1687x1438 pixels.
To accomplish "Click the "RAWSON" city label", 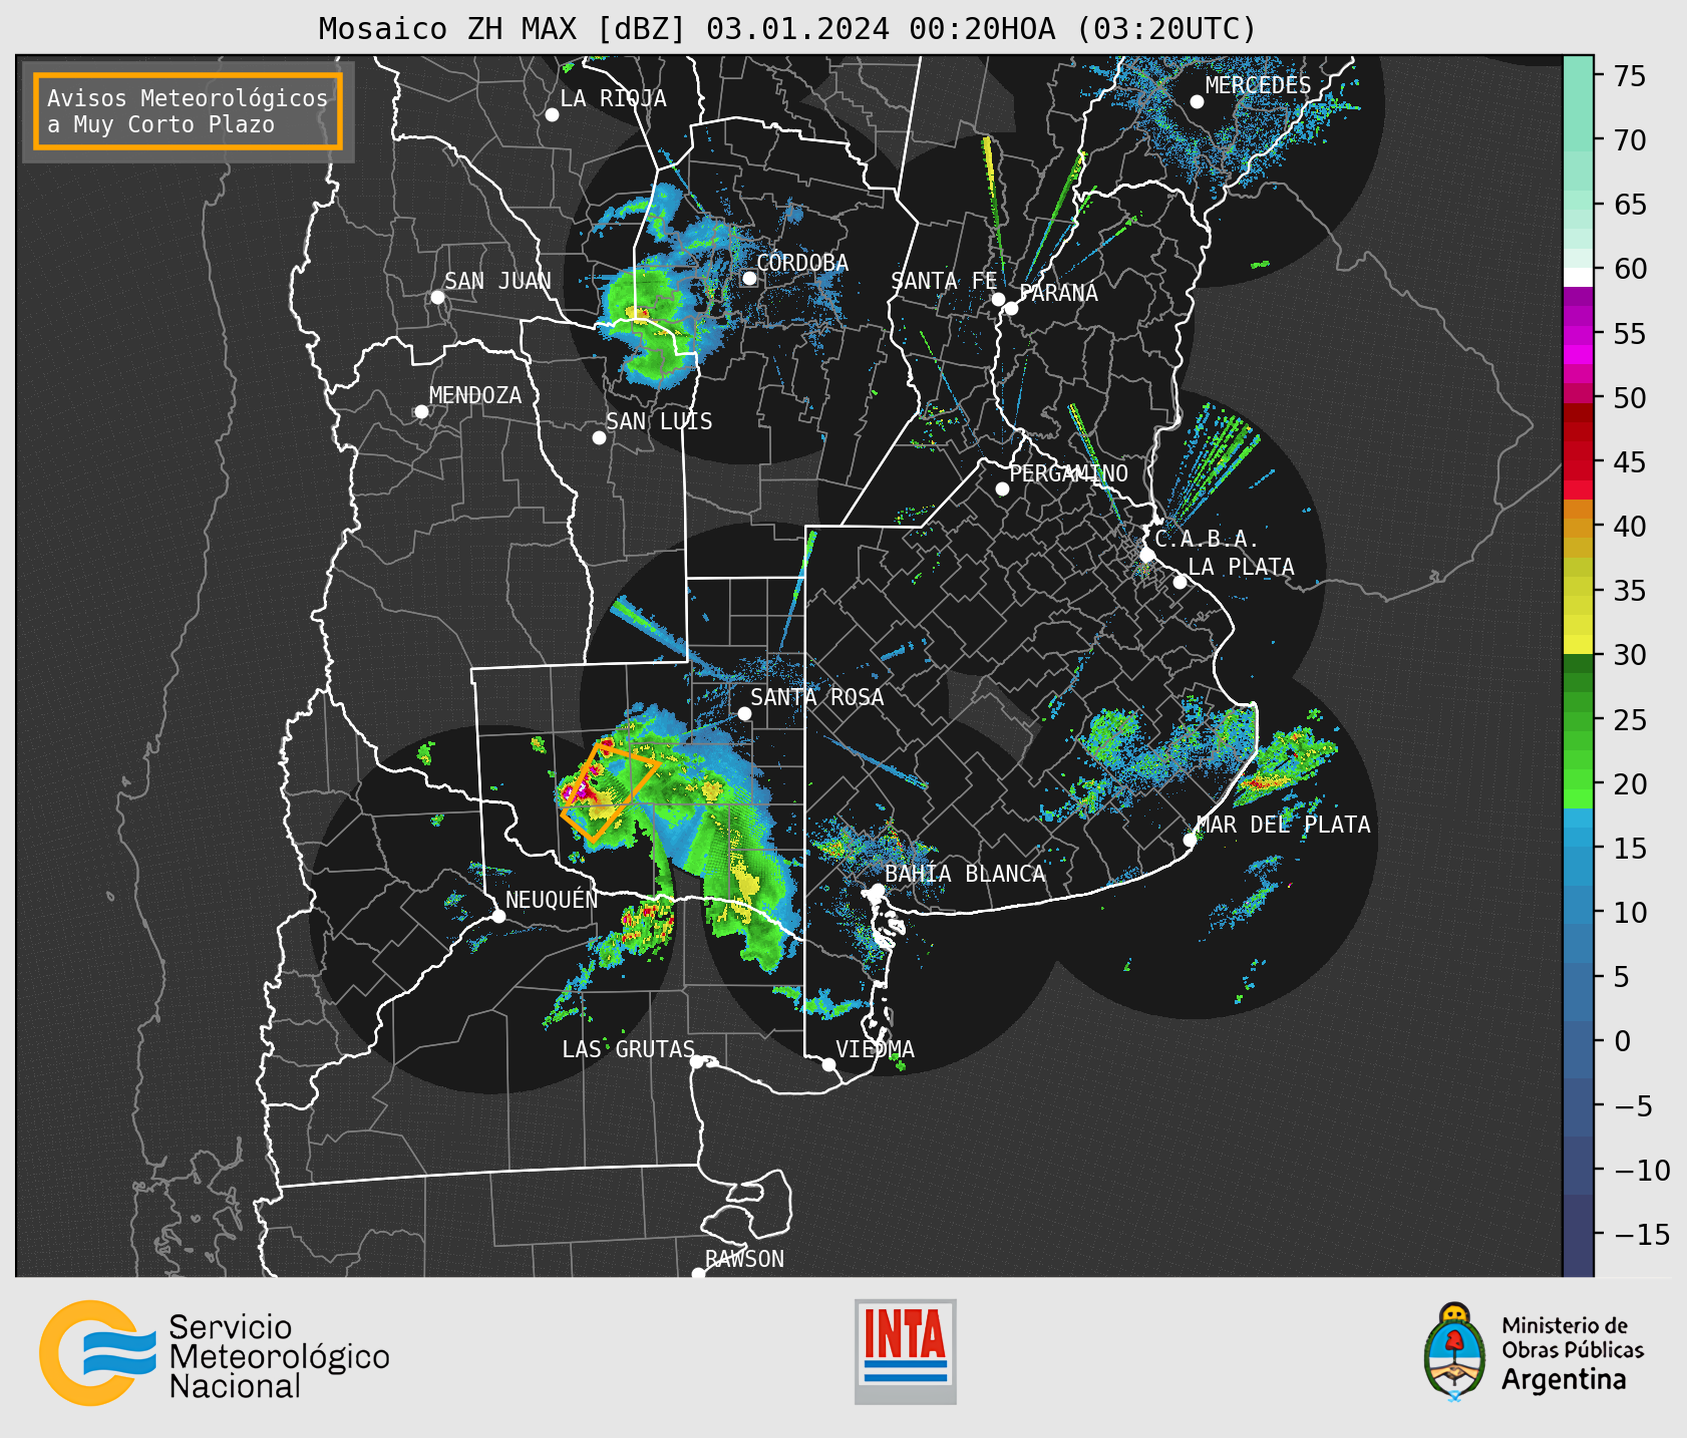I will [x=745, y=1259].
